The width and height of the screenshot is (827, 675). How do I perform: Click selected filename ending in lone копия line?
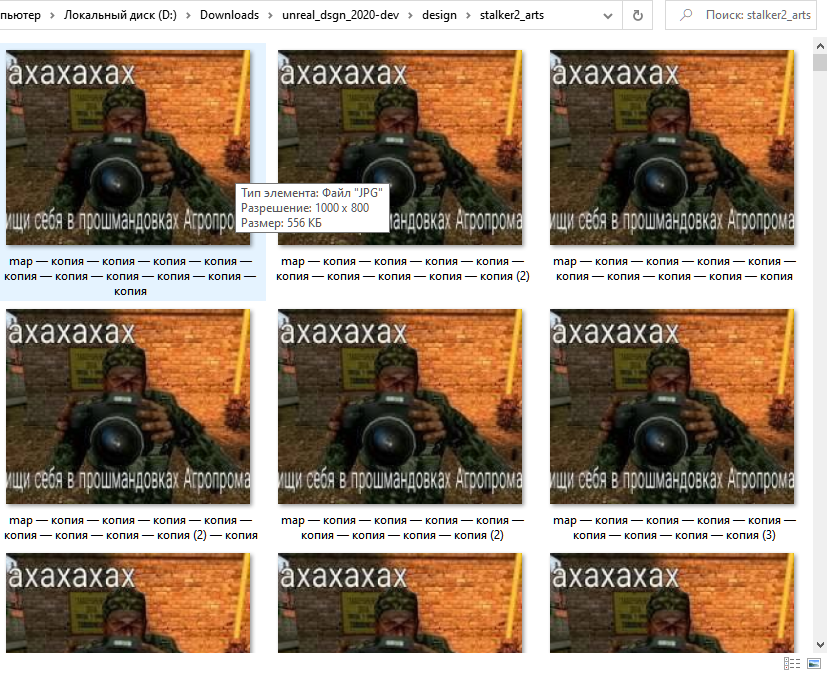click(130, 276)
